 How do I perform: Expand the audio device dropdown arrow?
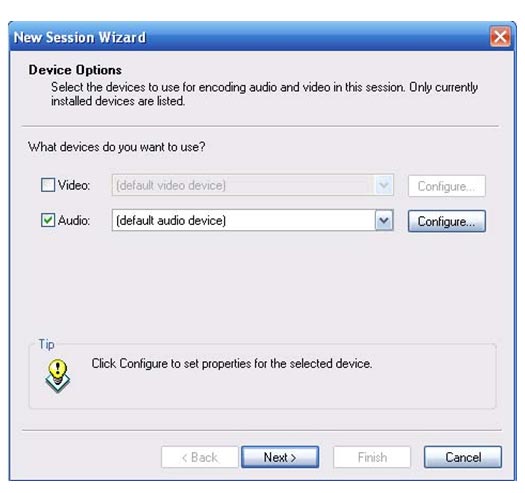click(384, 220)
